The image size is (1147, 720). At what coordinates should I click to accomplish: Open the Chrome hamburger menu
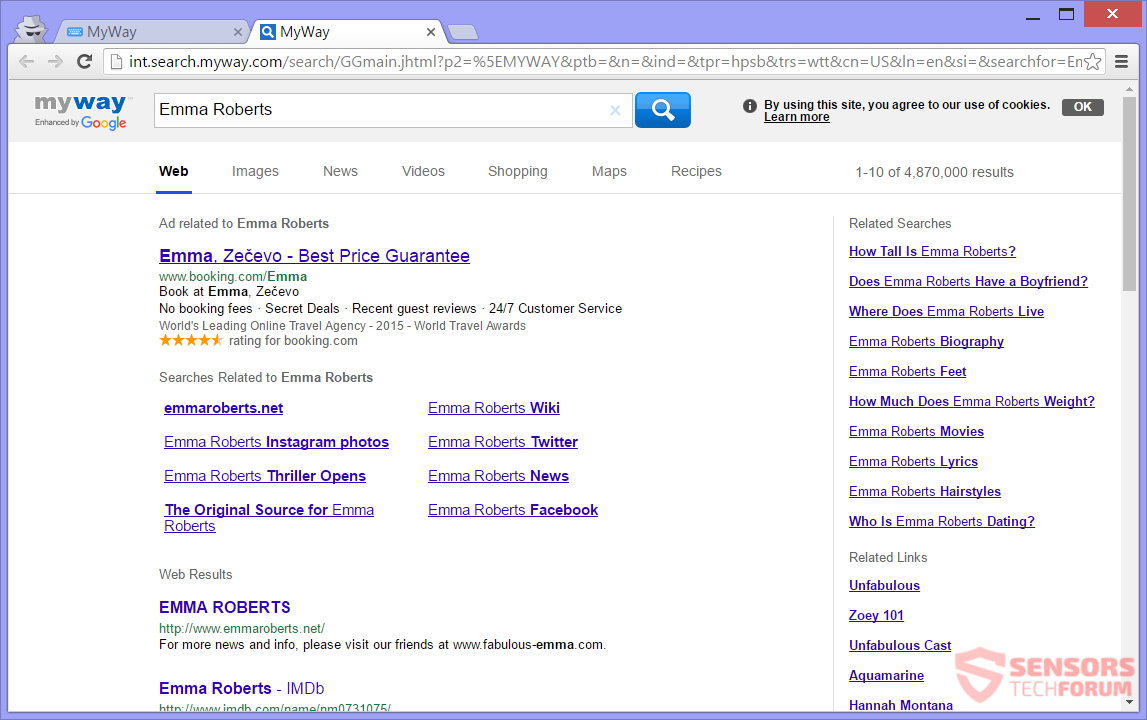pyautogui.click(x=1121, y=61)
